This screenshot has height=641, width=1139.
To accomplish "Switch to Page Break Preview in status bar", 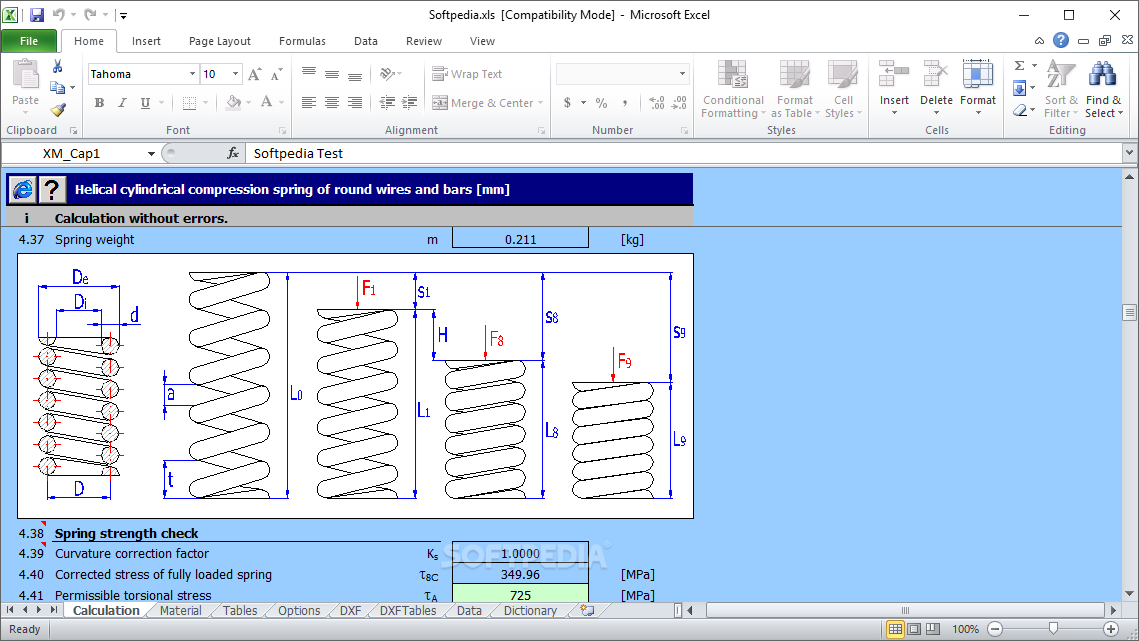I will click(x=933, y=629).
